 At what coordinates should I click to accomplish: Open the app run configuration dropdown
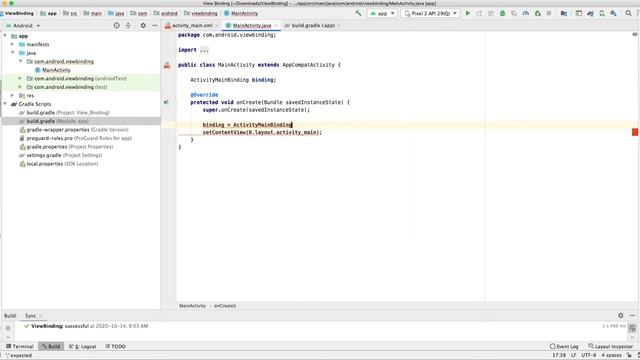382,13
